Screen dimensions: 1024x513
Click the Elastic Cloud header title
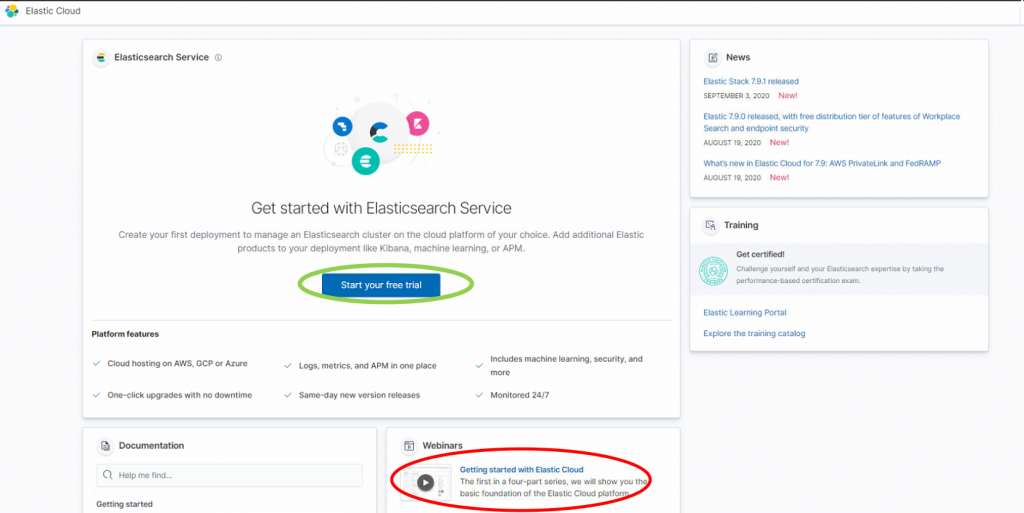click(x=53, y=11)
